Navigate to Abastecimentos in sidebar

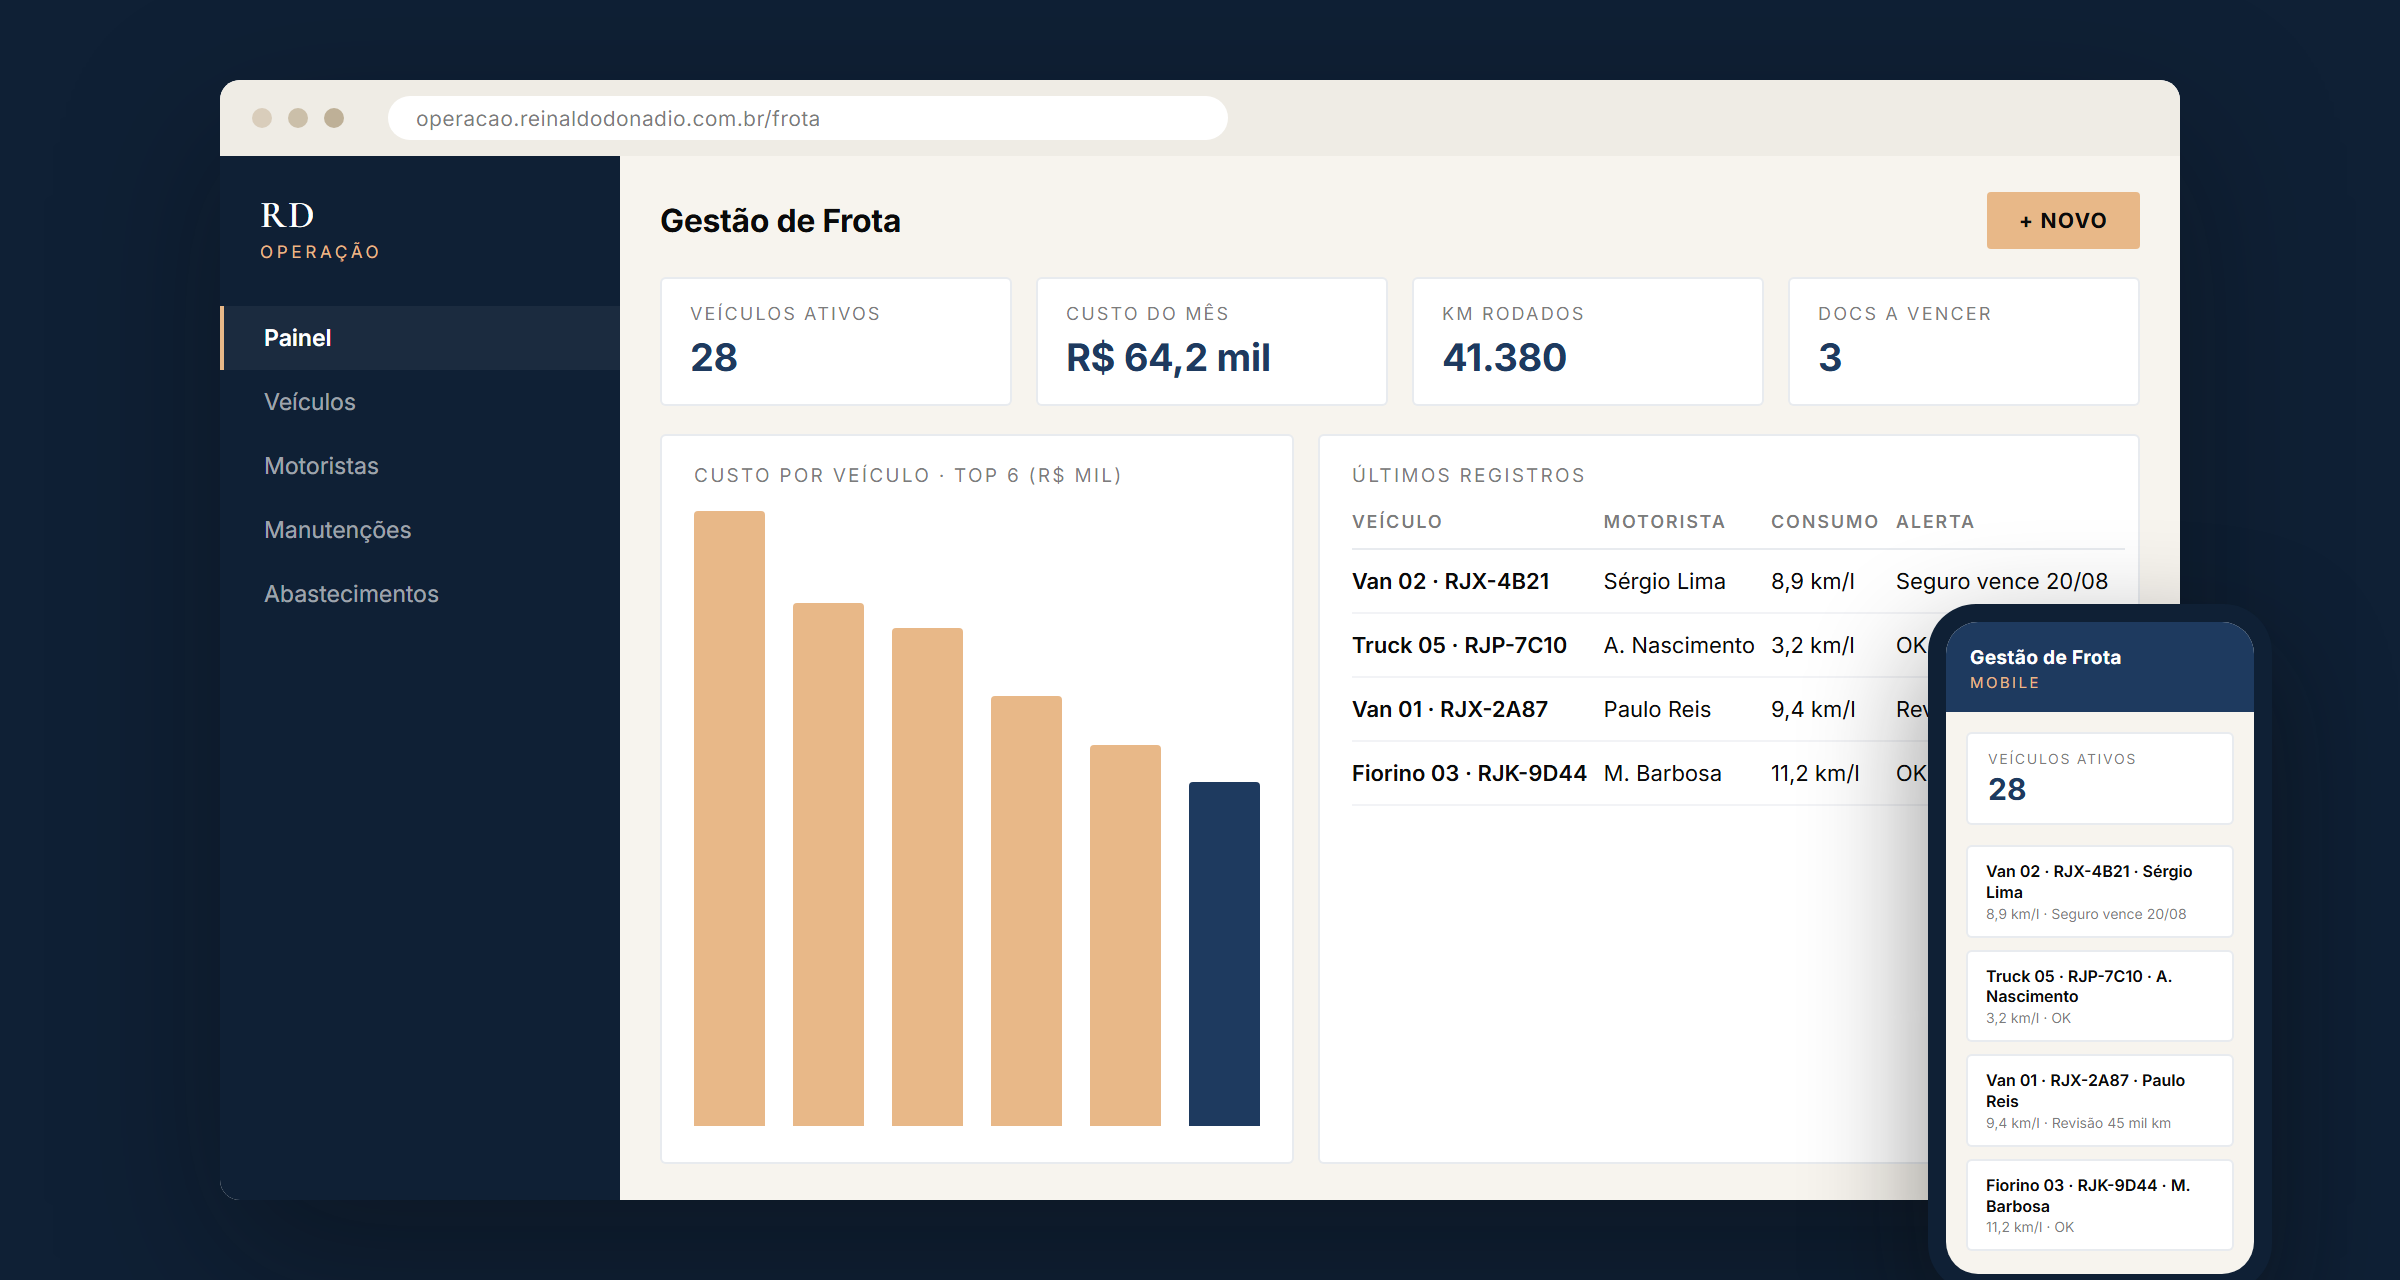tap(420, 594)
